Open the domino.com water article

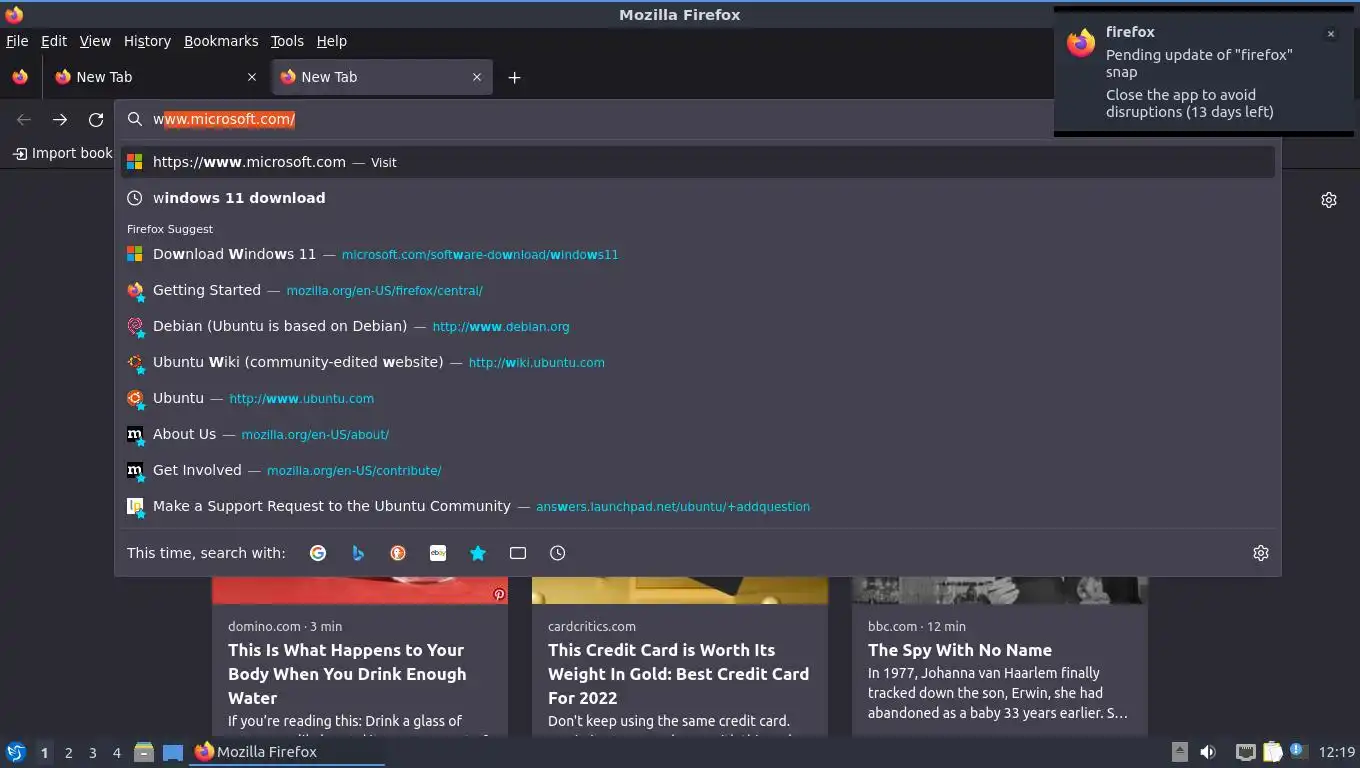pos(347,674)
